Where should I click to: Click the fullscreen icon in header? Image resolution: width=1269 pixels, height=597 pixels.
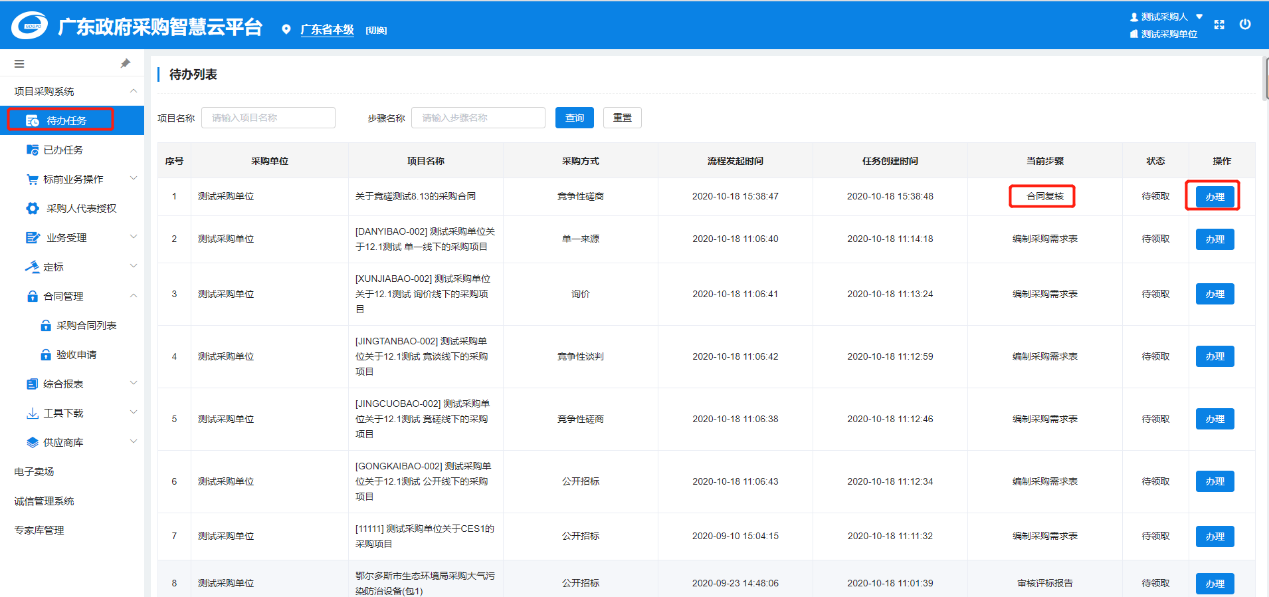pos(1219,25)
